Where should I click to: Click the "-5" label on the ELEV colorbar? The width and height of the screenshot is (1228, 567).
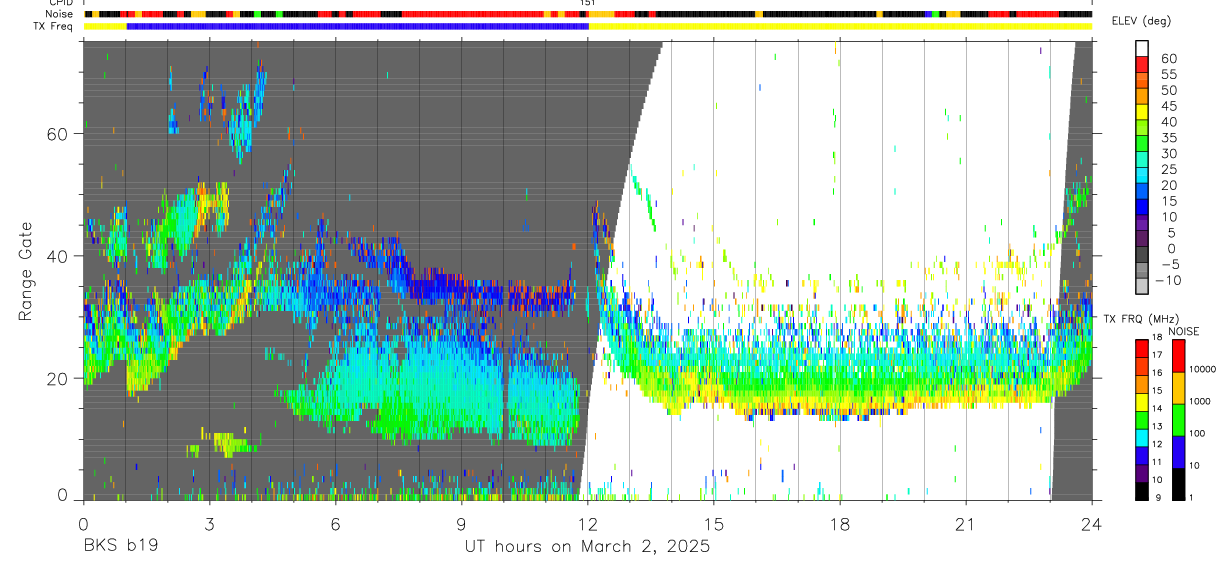pos(1169,264)
